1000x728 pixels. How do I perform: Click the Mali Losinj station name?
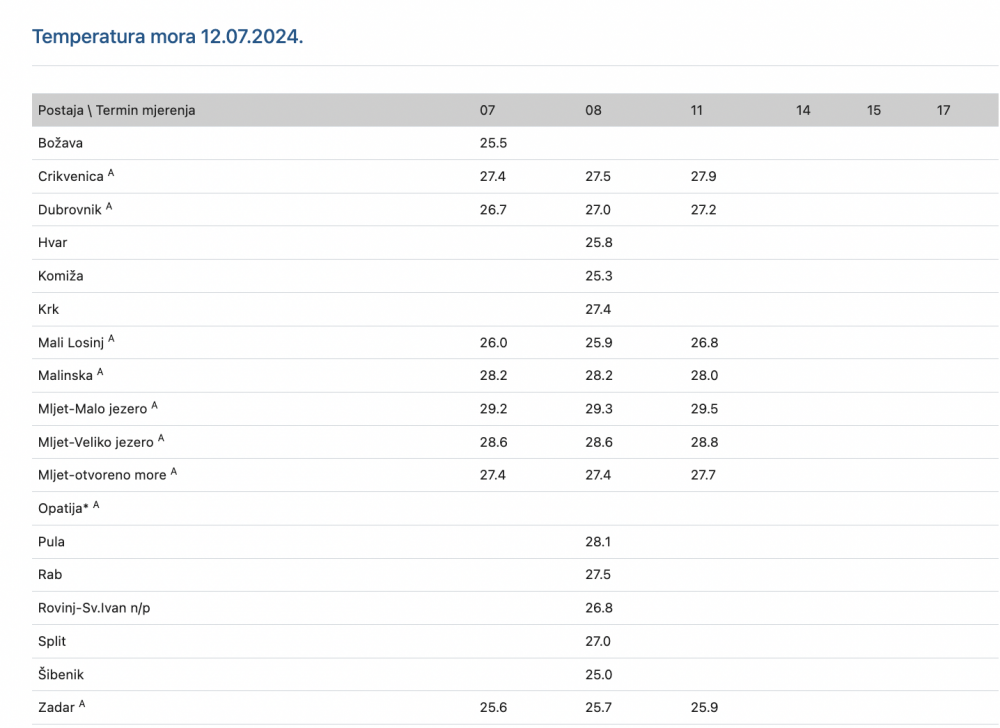click(71, 343)
